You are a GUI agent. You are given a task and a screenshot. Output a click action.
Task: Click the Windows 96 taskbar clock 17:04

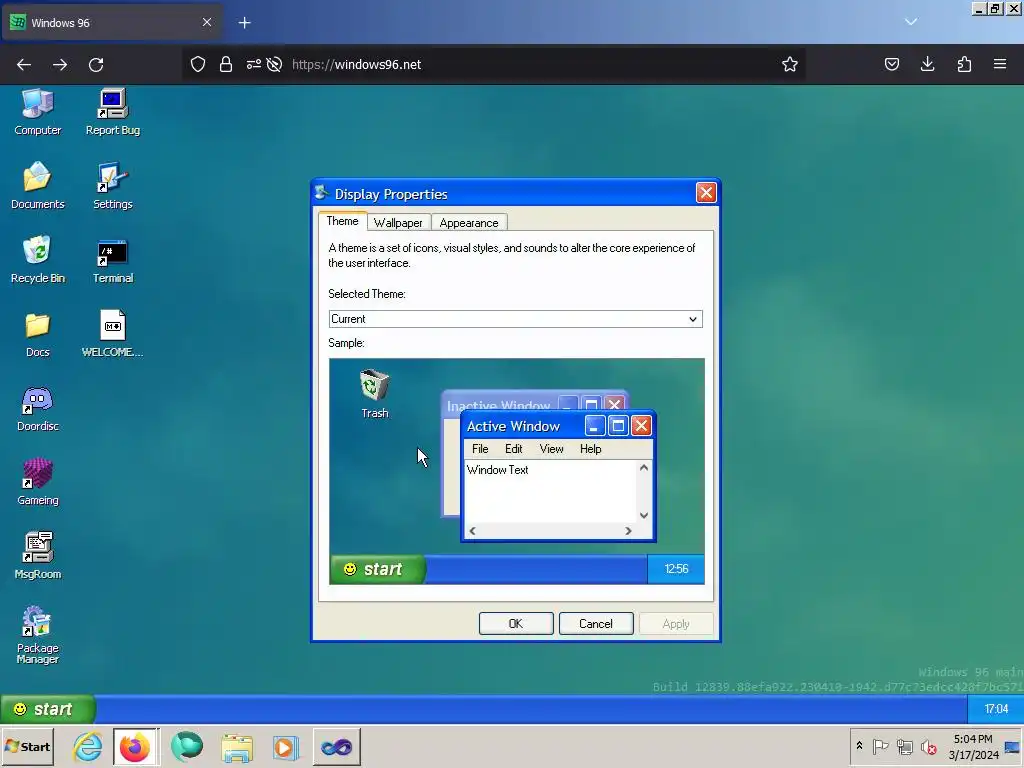point(996,709)
